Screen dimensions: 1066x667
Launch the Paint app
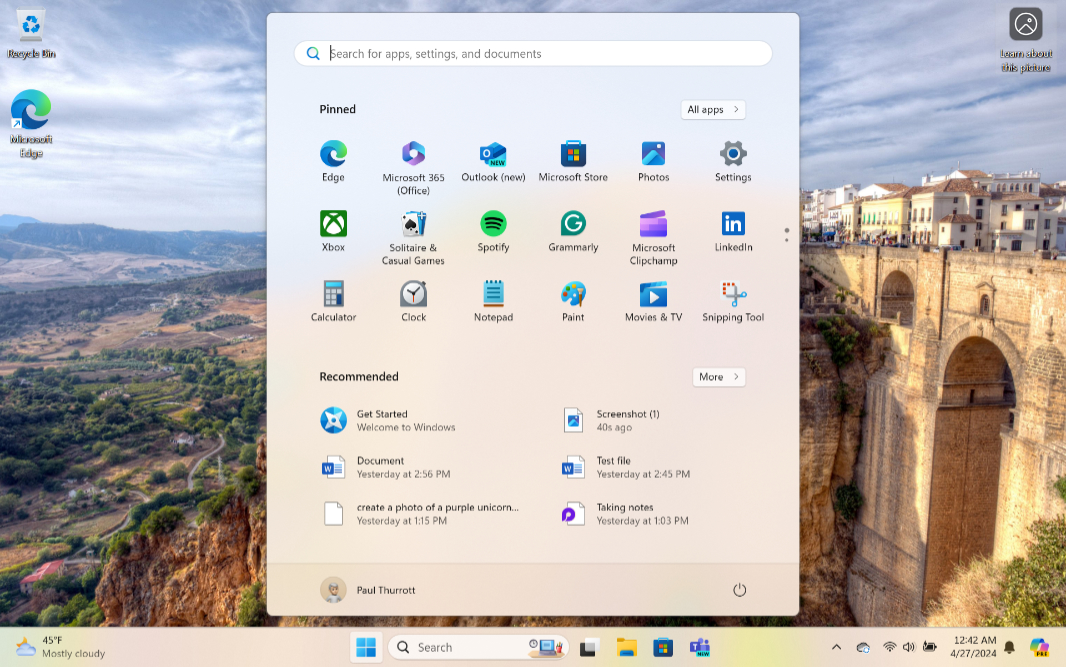coord(573,293)
